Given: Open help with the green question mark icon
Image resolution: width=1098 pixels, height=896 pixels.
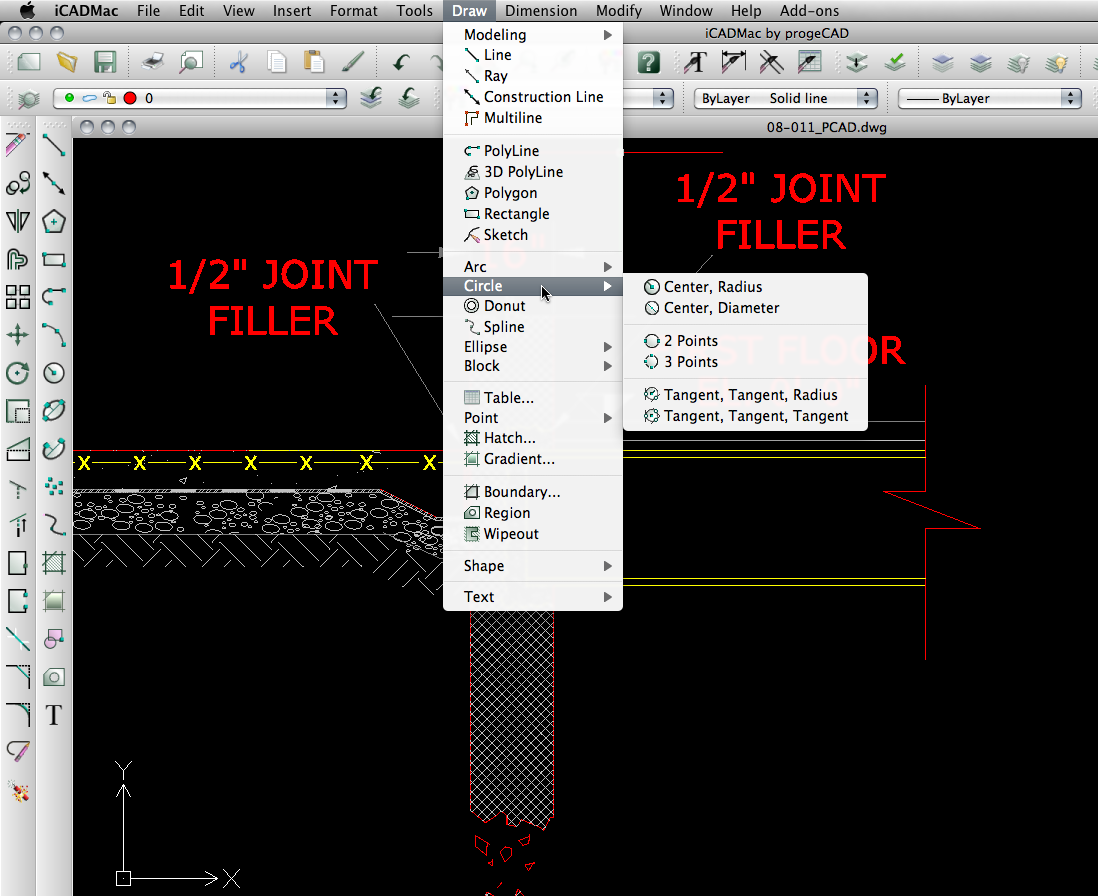Looking at the screenshot, I should [x=649, y=62].
